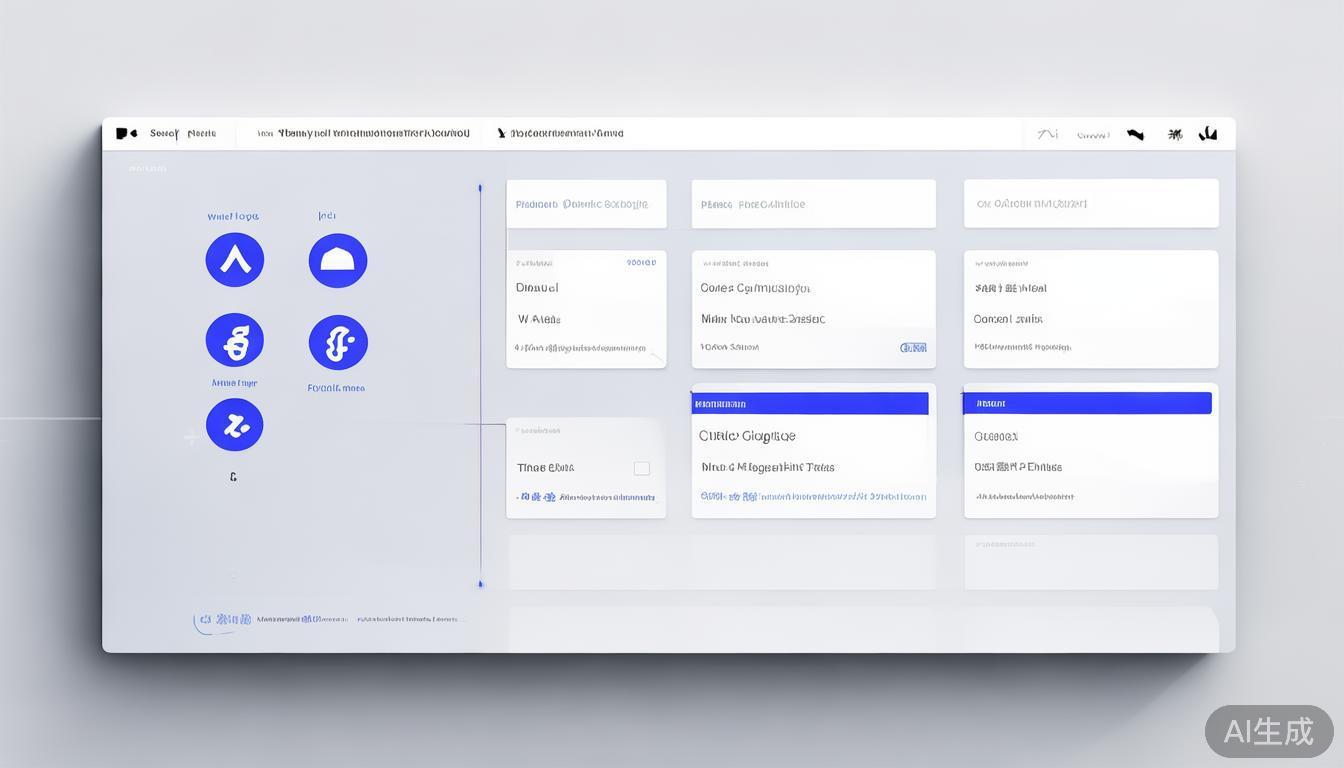Click the blue link text in the 'Tinae' card
This screenshot has width=1344, height=768.
tap(585, 497)
